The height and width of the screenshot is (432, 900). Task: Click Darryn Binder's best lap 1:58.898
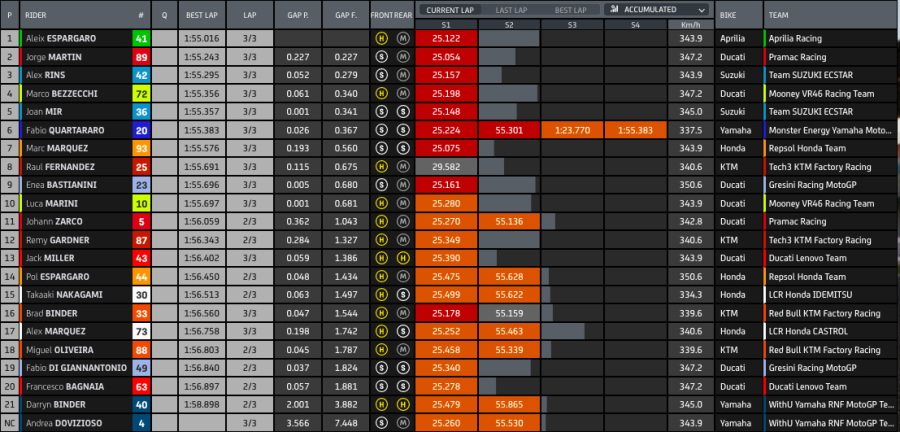(x=201, y=405)
